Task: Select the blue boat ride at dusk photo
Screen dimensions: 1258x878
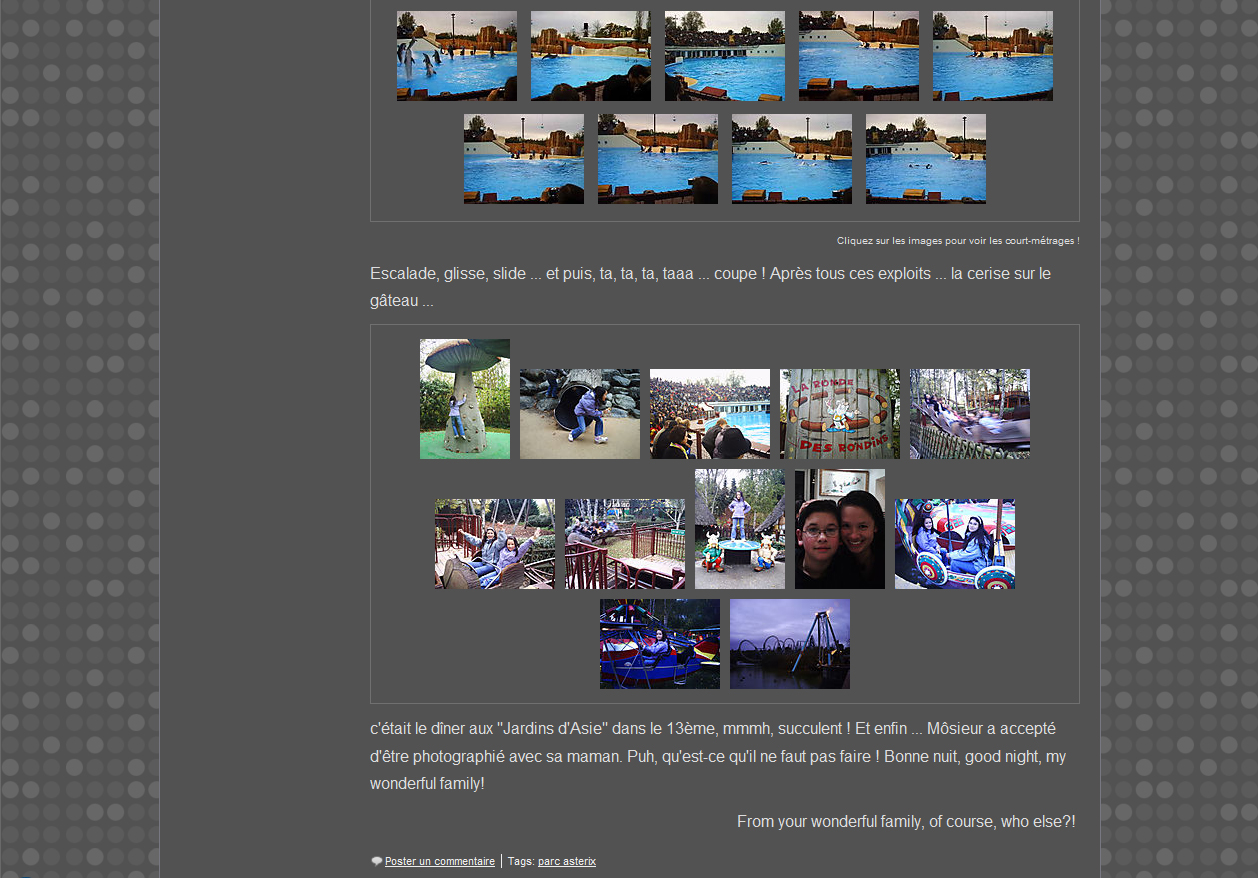Action: [x=659, y=644]
